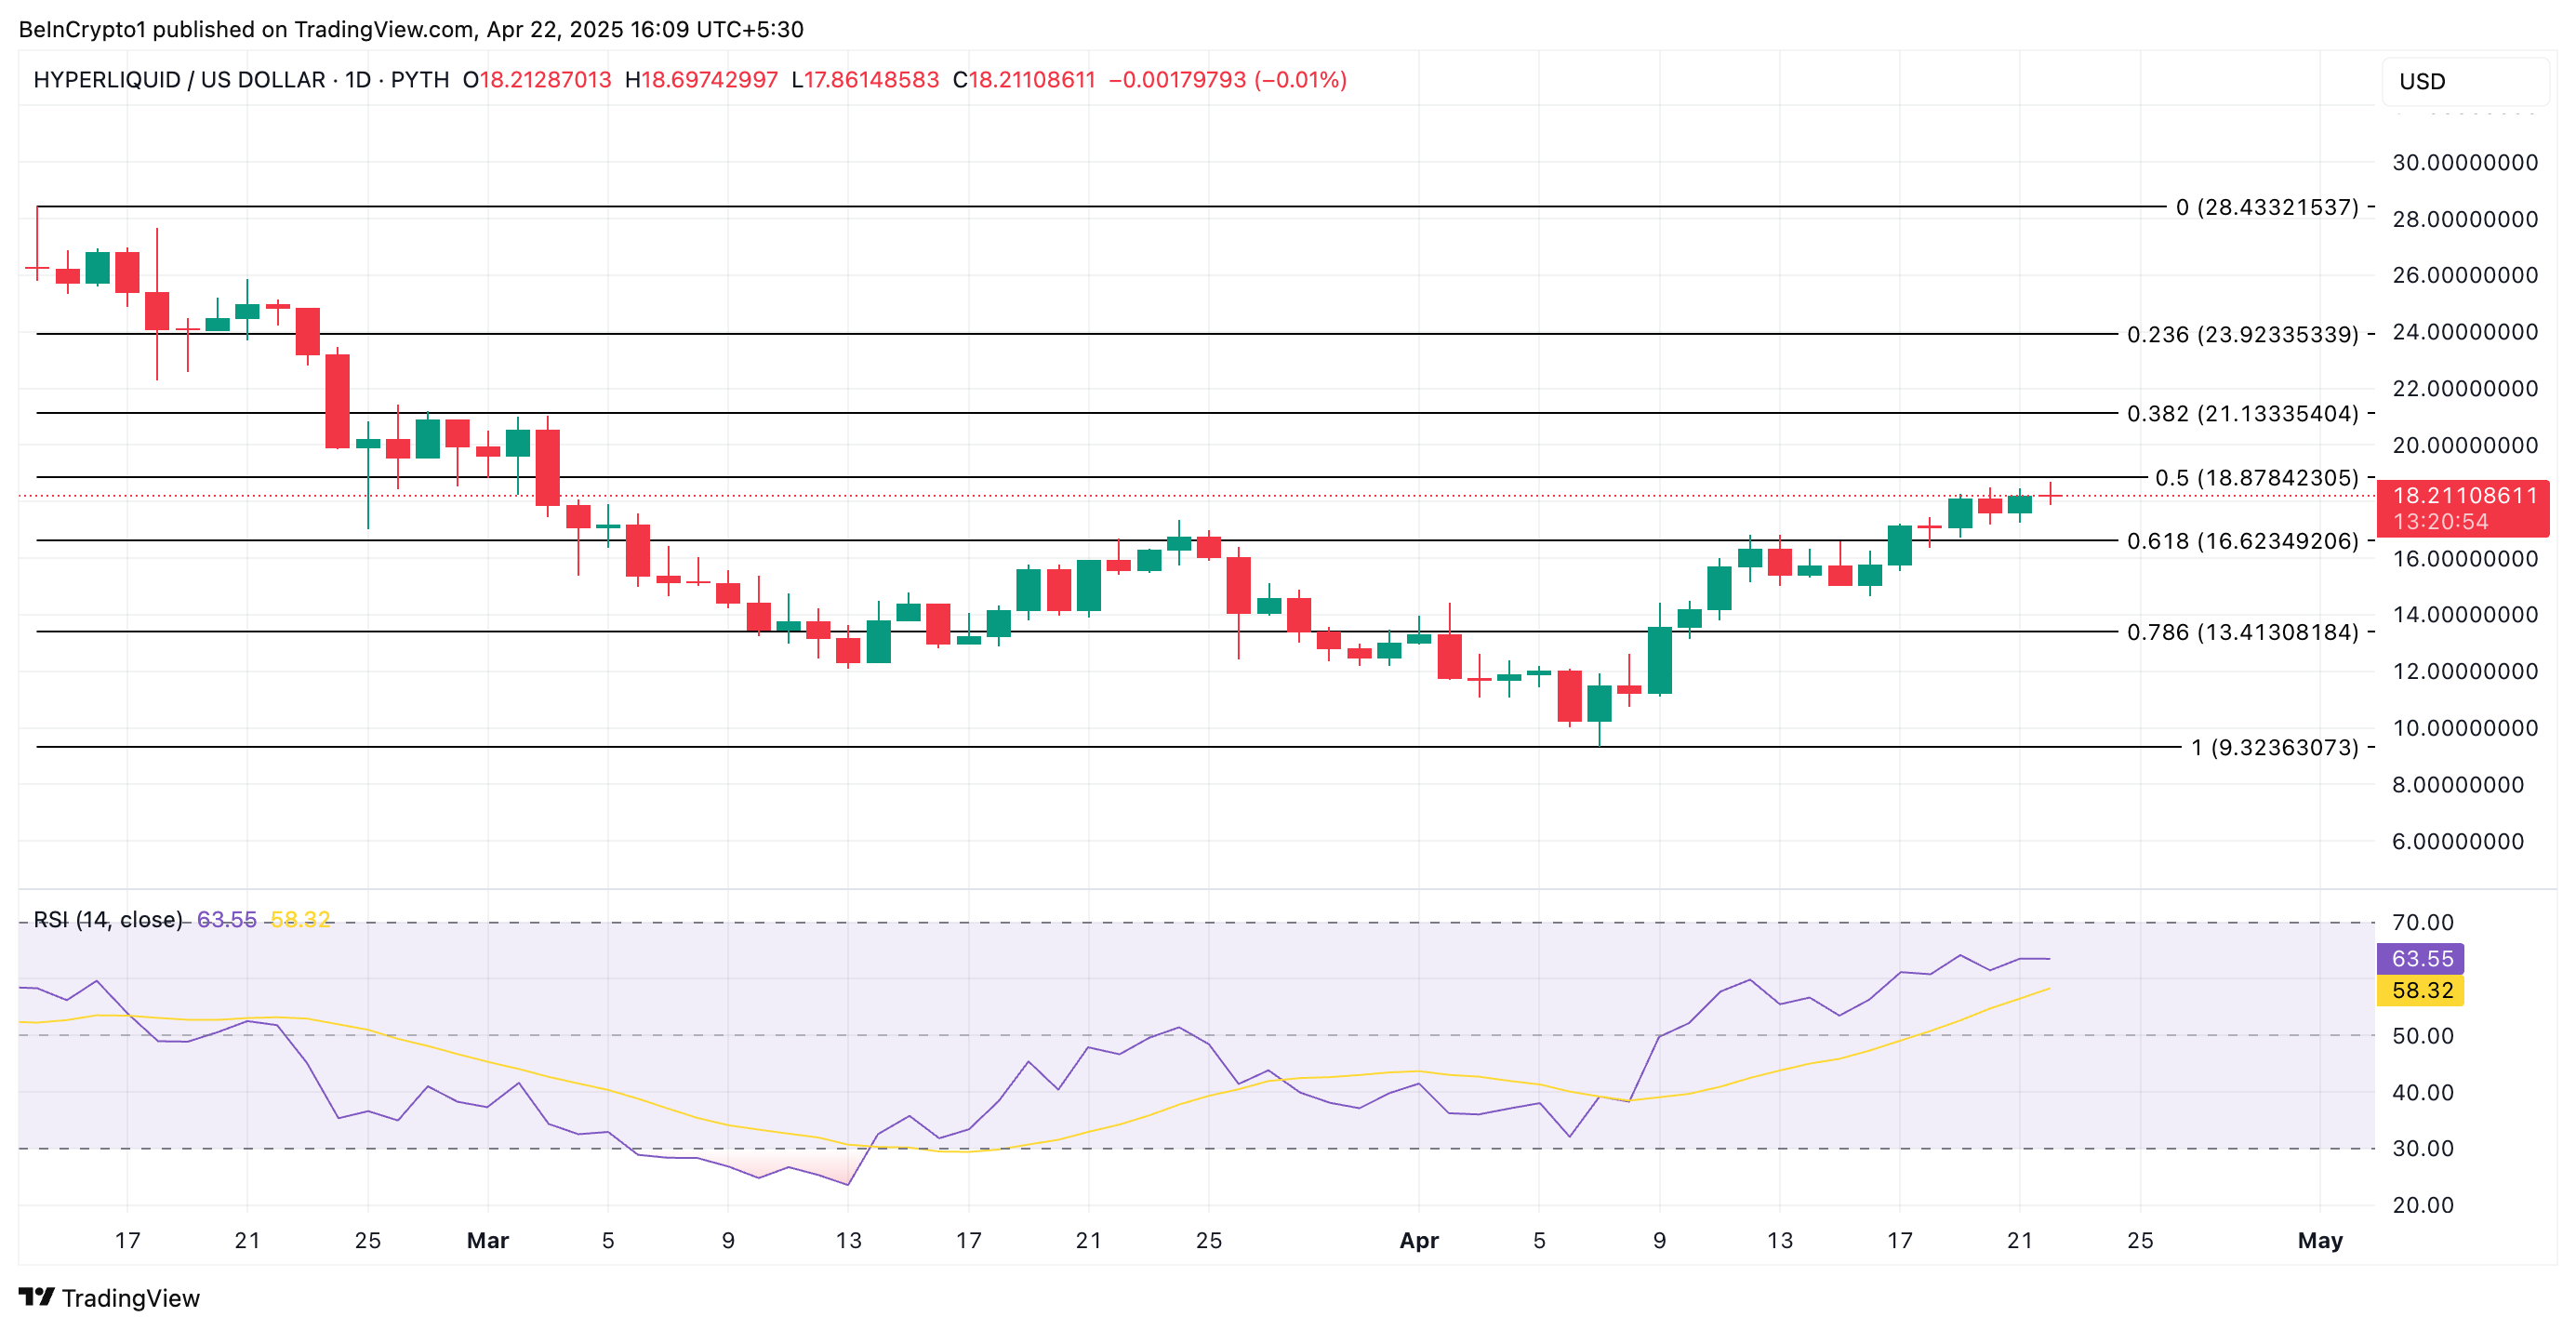Click the May label on the date axis
The height and width of the screenshot is (1330, 2576).
[x=2320, y=1240]
